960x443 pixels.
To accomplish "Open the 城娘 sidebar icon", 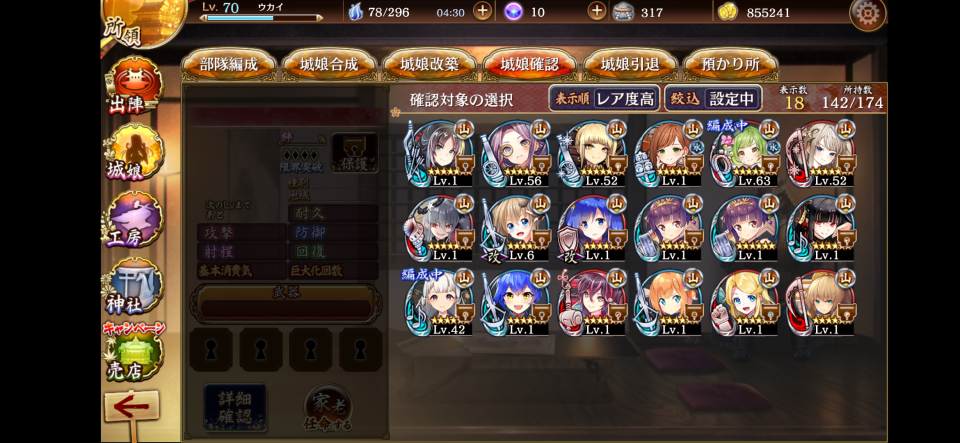I will pyautogui.click(x=134, y=153).
